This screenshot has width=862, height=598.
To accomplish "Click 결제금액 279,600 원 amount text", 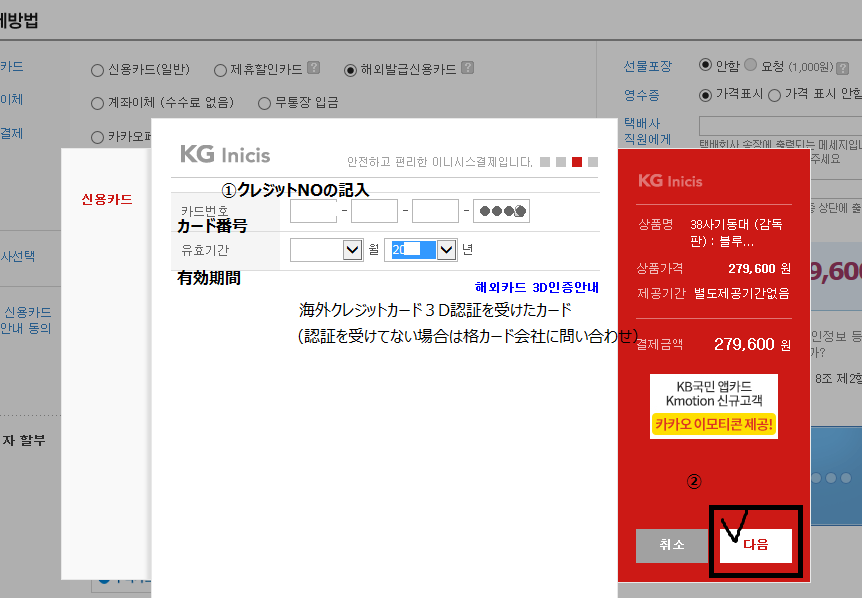I will click(x=752, y=345).
